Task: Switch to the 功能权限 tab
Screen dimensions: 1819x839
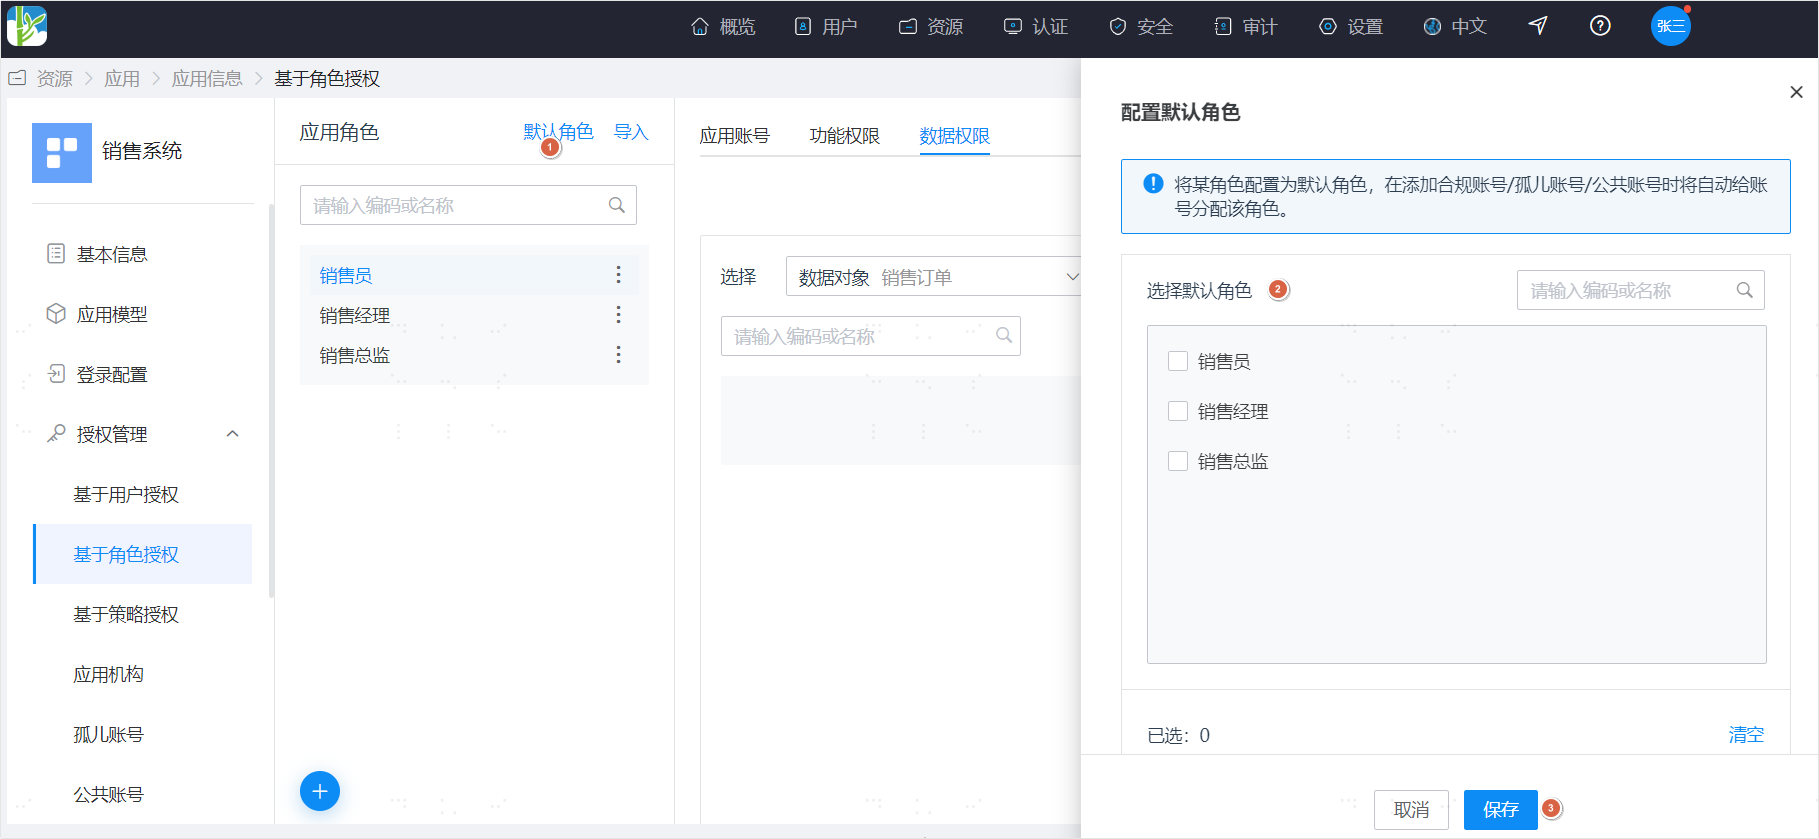Action: coord(844,135)
